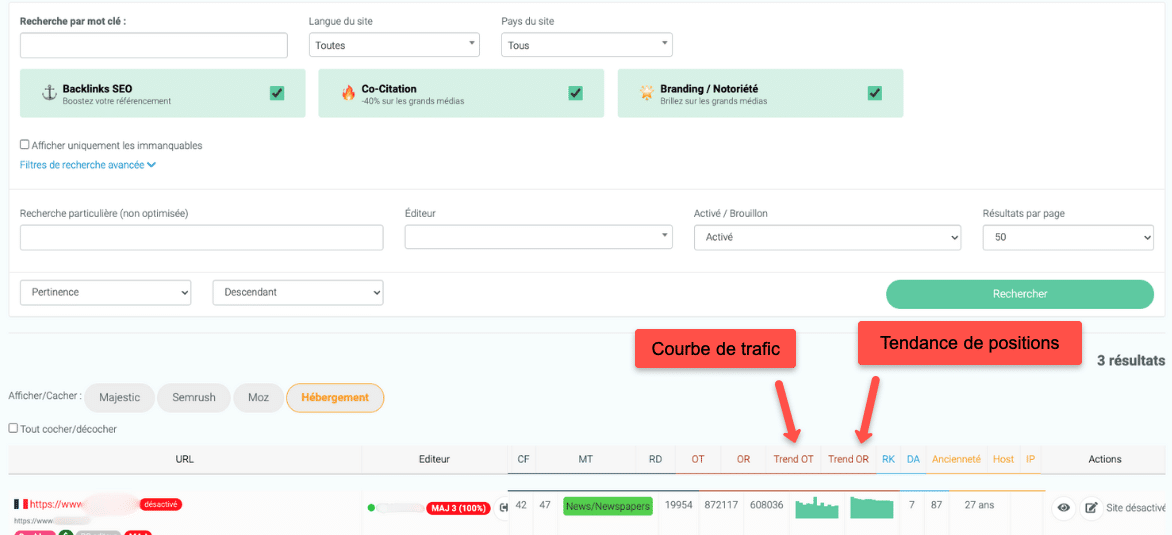Click the News/Newspapers category tag
Viewport: 1172px width, 535px height.
(x=608, y=506)
